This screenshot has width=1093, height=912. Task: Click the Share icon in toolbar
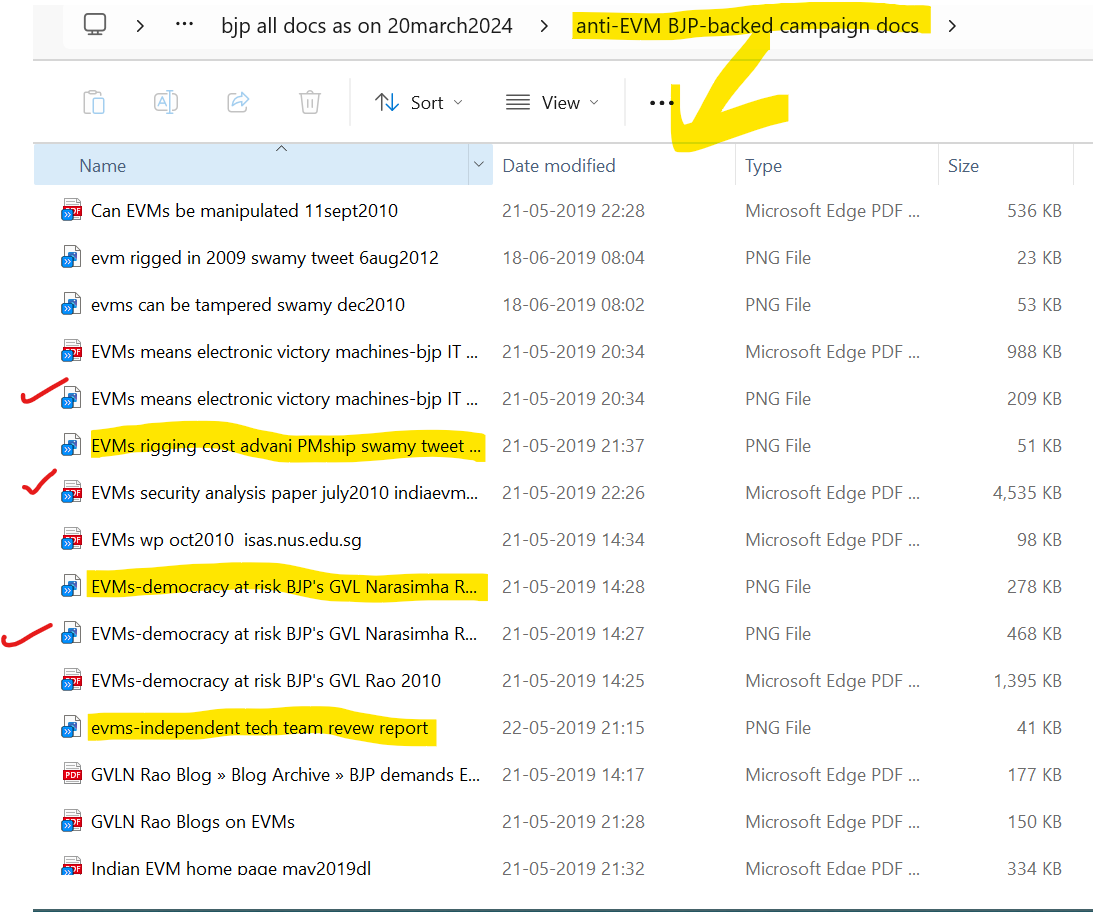click(238, 102)
